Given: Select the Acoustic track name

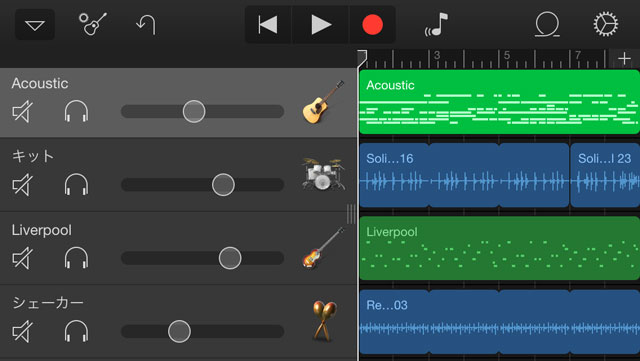Looking at the screenshot, I should [x=40, y=83].
